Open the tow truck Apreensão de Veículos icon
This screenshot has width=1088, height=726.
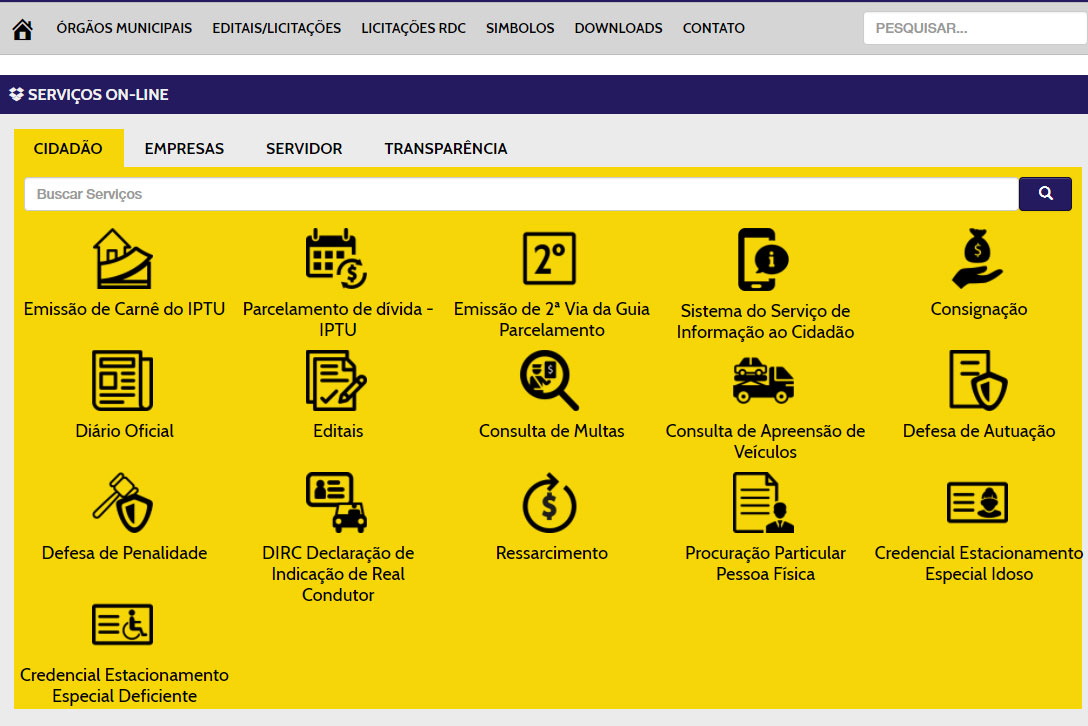764,381
